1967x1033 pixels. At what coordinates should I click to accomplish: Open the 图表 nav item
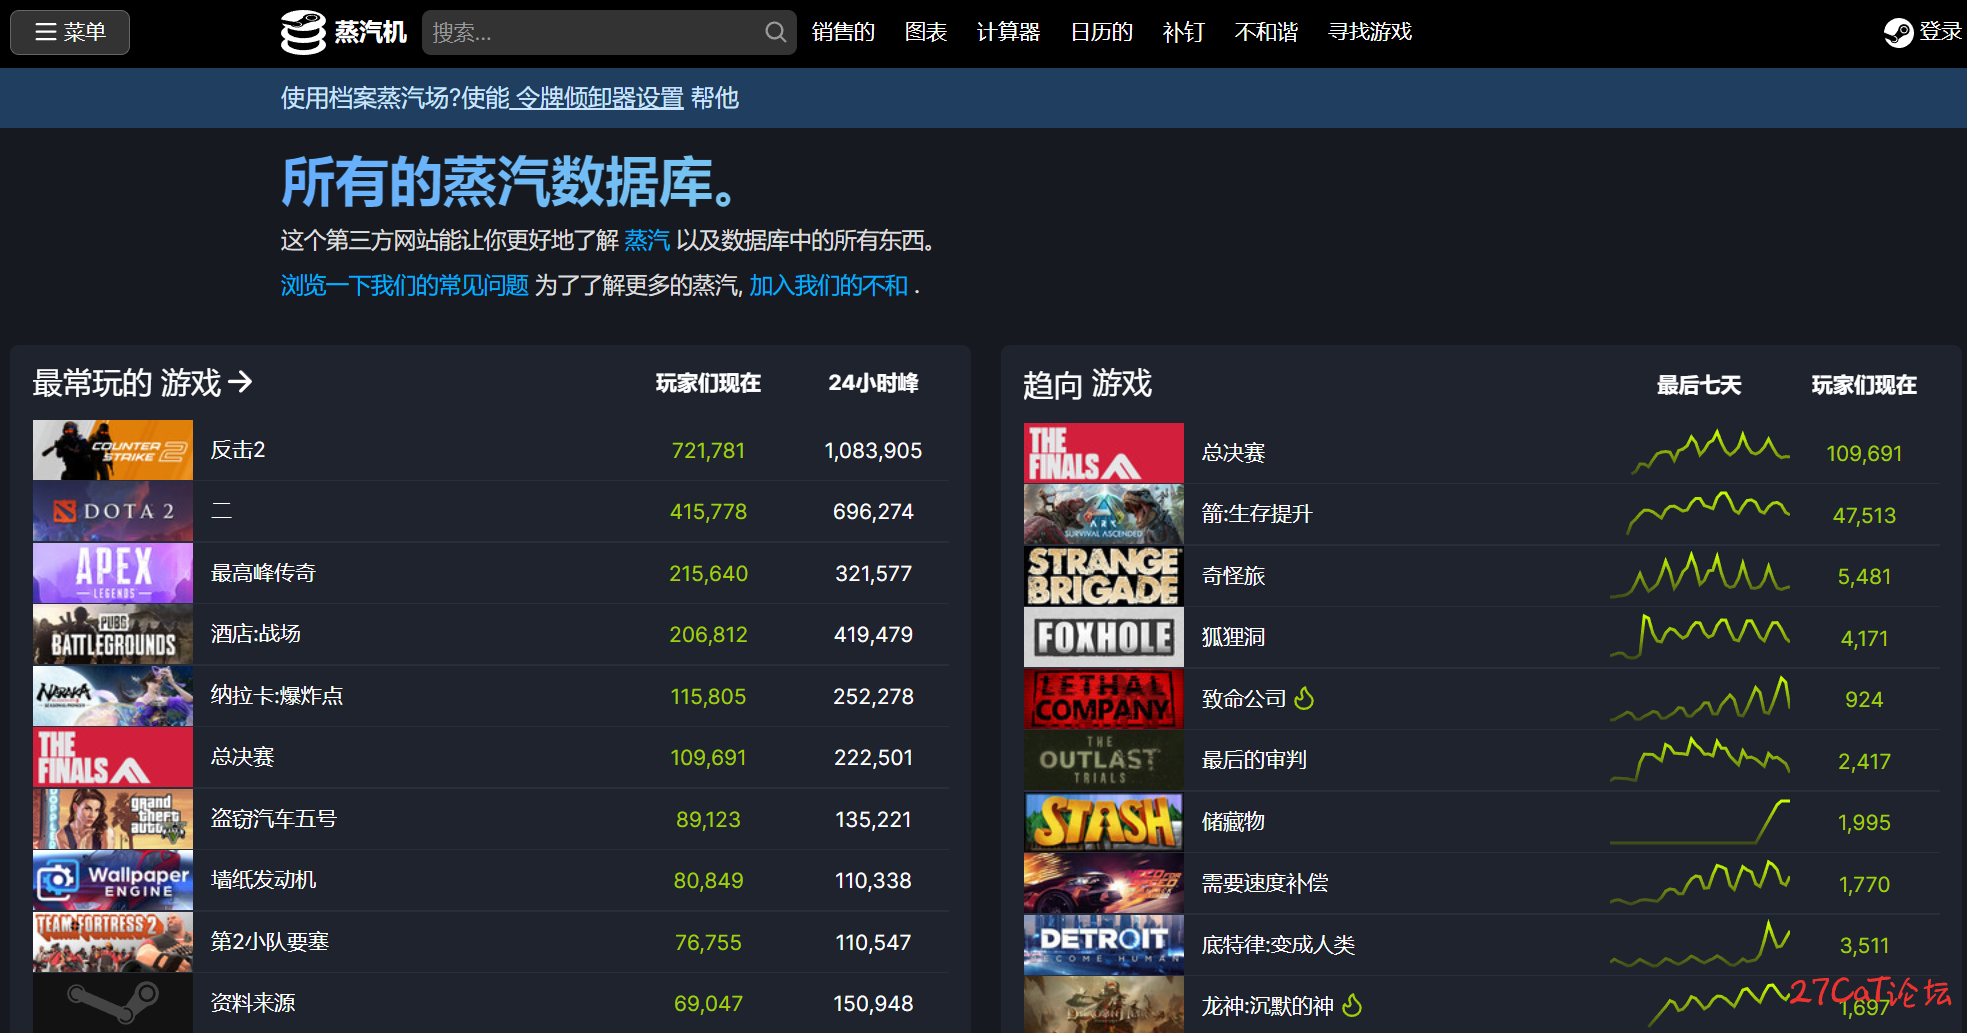click(926, 32)
